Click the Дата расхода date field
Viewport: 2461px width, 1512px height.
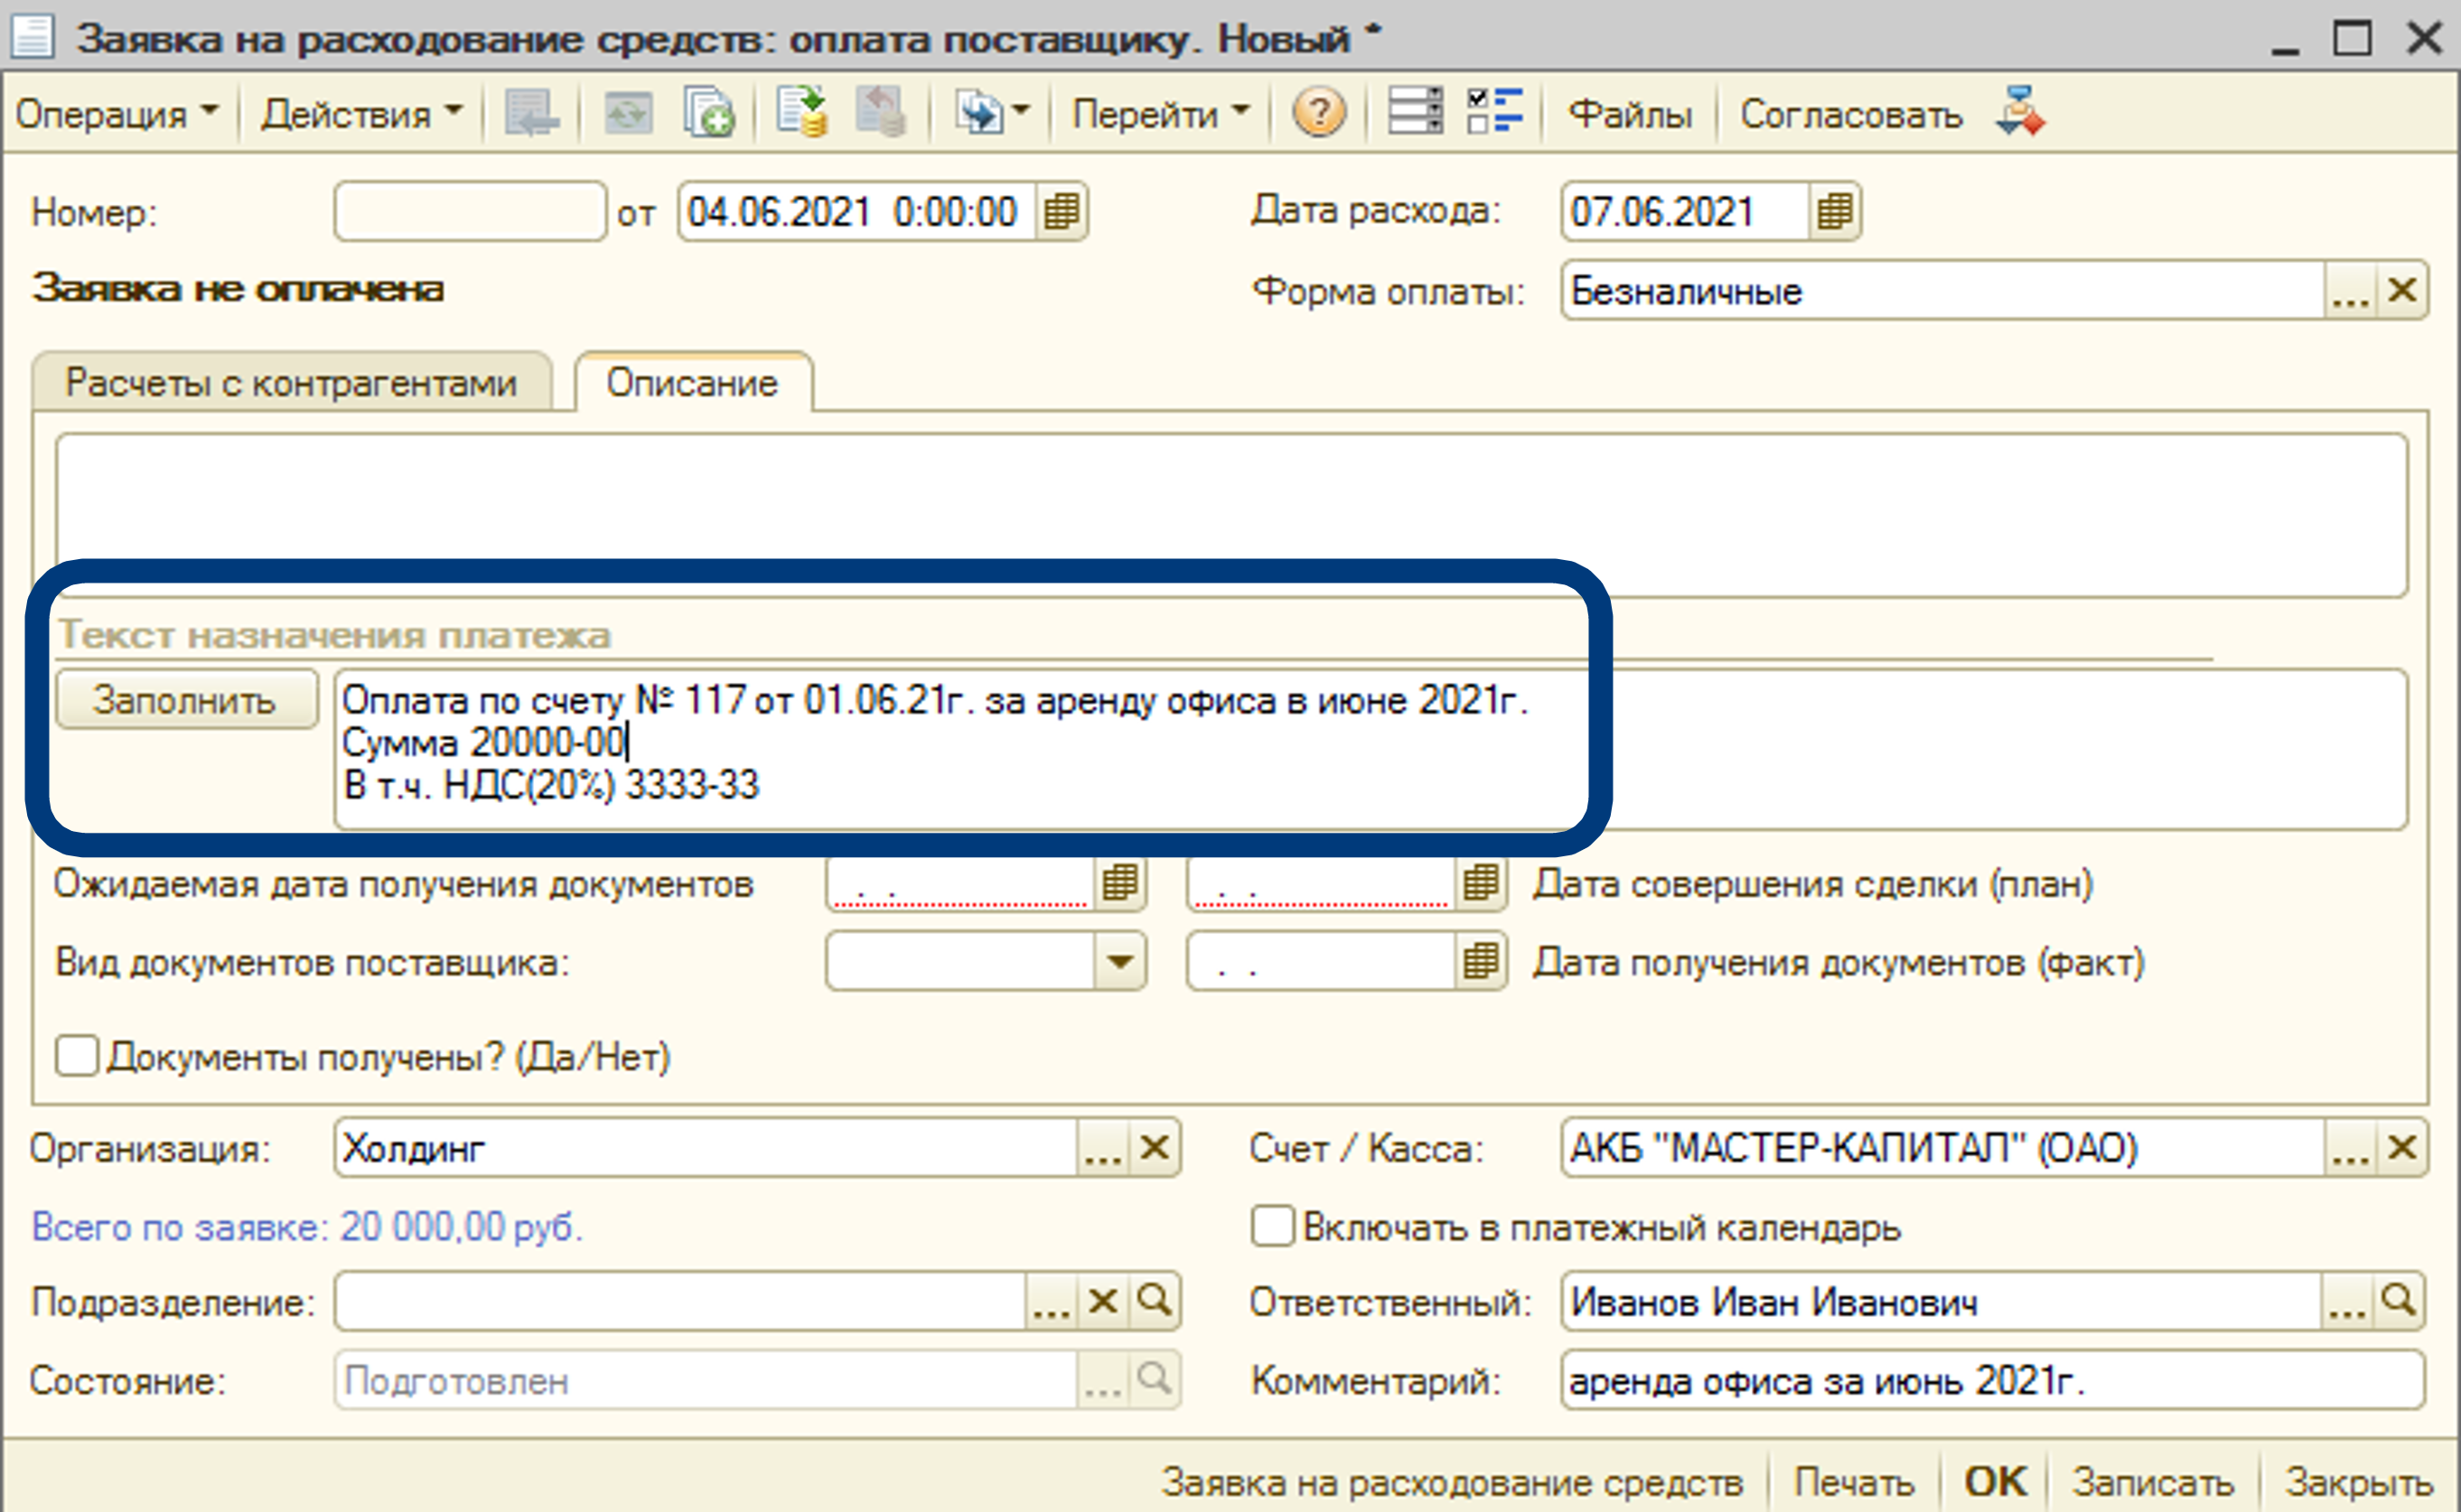coord(1685,211)
